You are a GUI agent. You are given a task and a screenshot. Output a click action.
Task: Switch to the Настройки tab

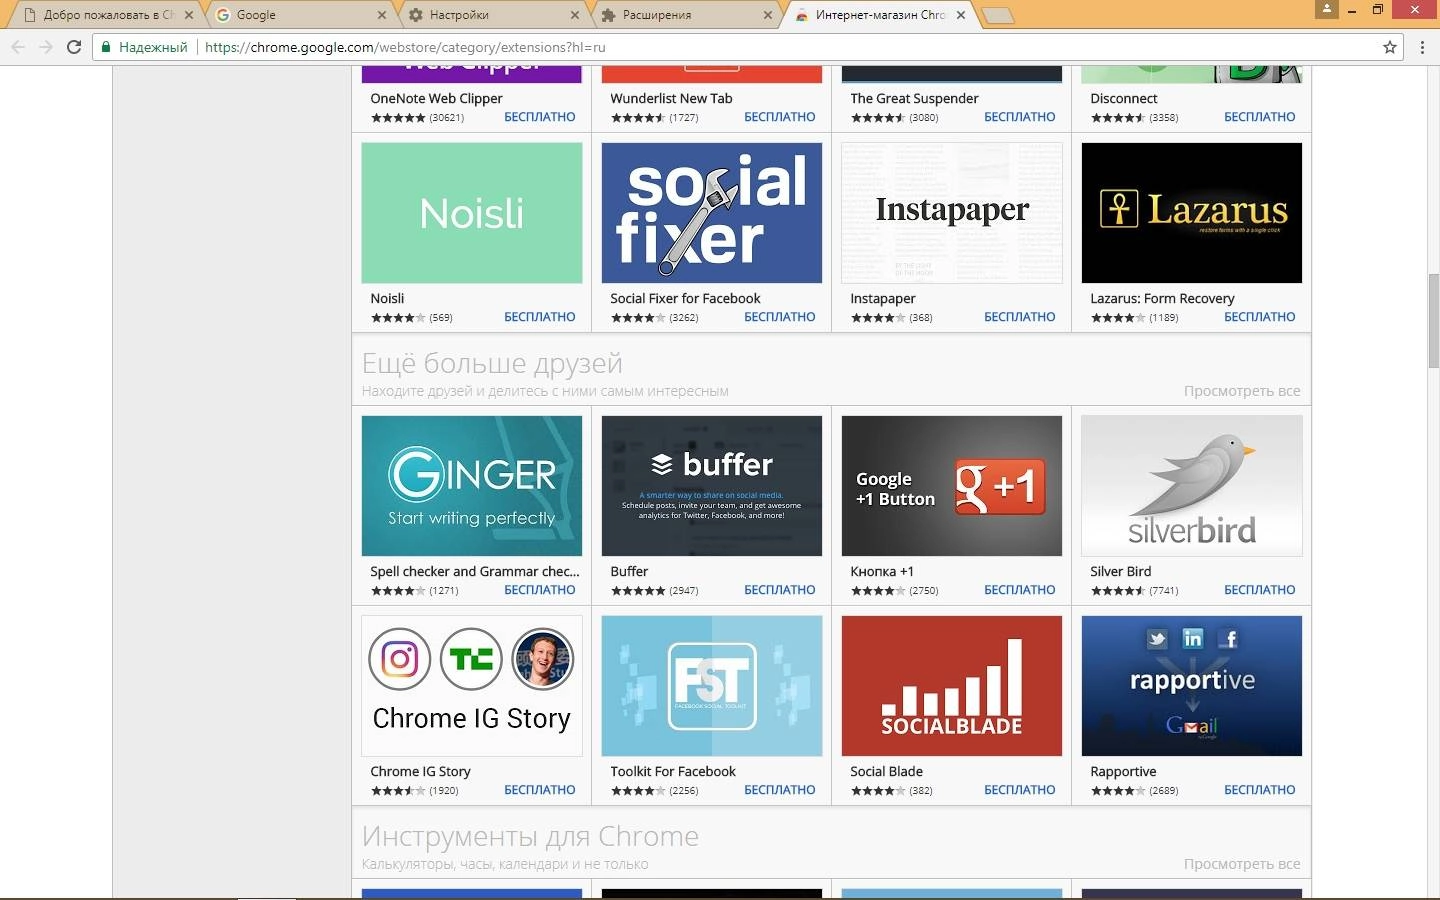pyautogui.click(x=492, y=15)
